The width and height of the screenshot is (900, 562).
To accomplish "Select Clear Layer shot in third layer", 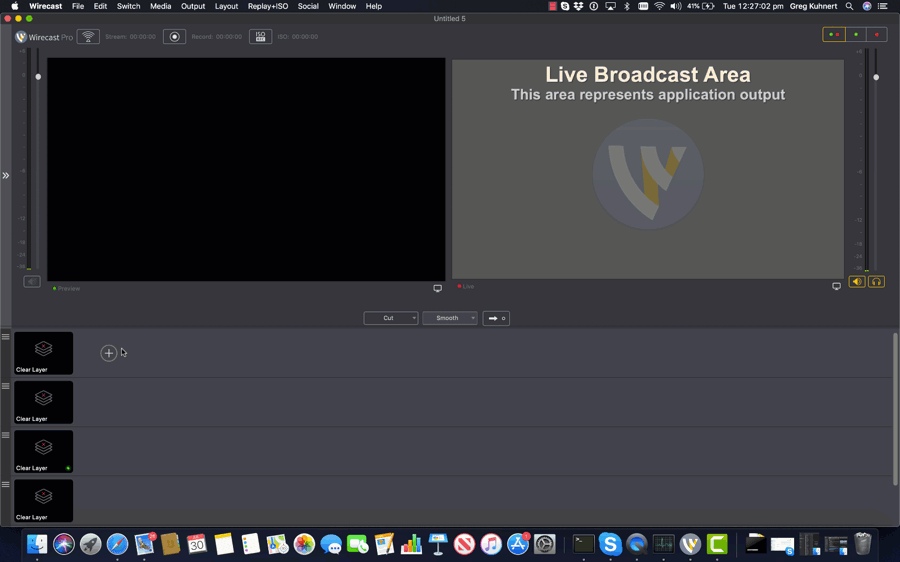I will (x=44, y=452).
